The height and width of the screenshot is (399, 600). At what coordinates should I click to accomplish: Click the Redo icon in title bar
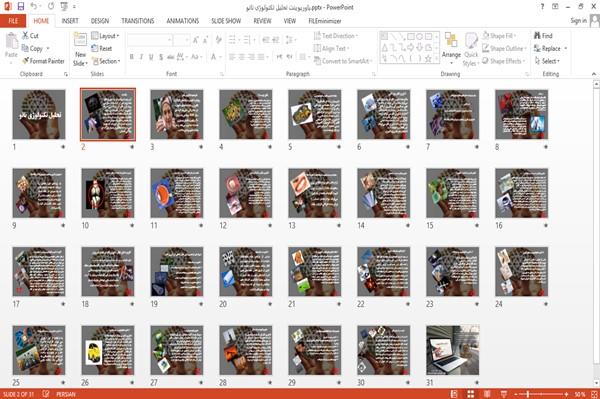coord(51,7)
